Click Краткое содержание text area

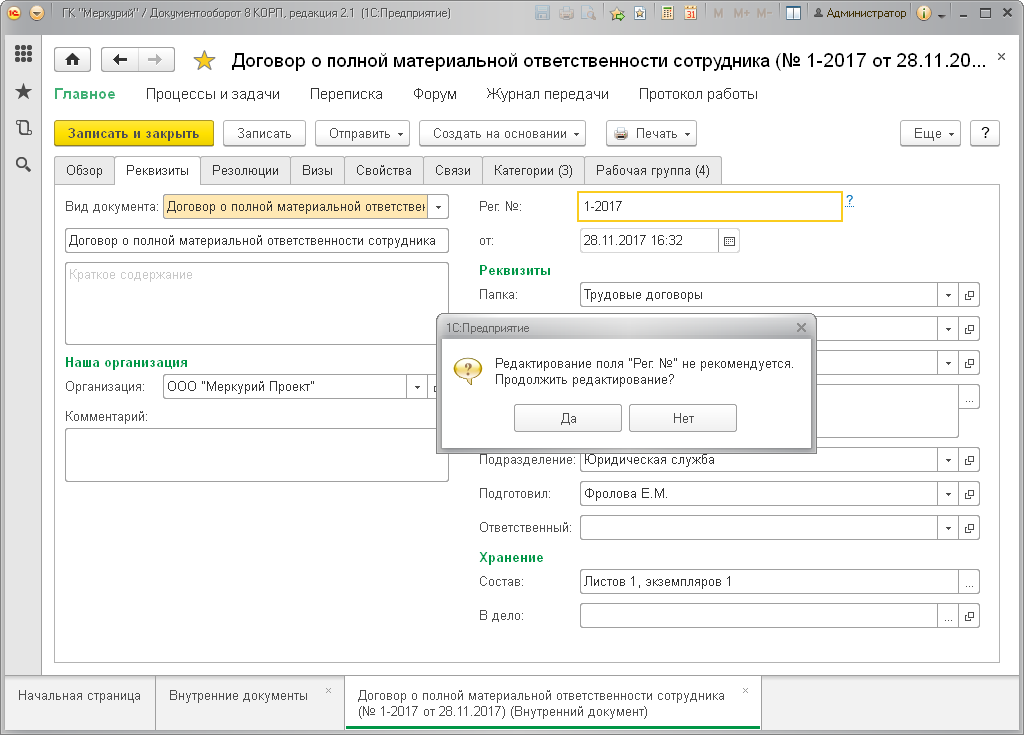[257, 303]
